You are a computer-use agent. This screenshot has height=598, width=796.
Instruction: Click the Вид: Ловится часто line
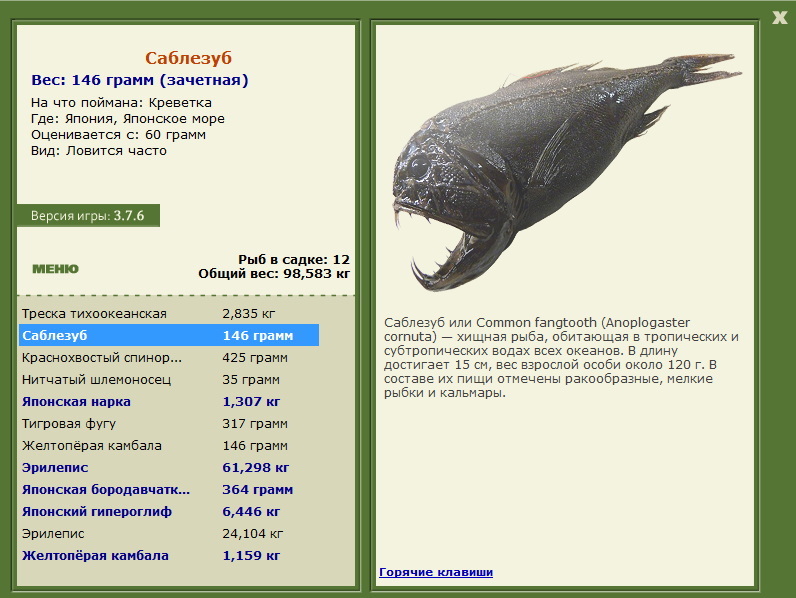point(99,151)
